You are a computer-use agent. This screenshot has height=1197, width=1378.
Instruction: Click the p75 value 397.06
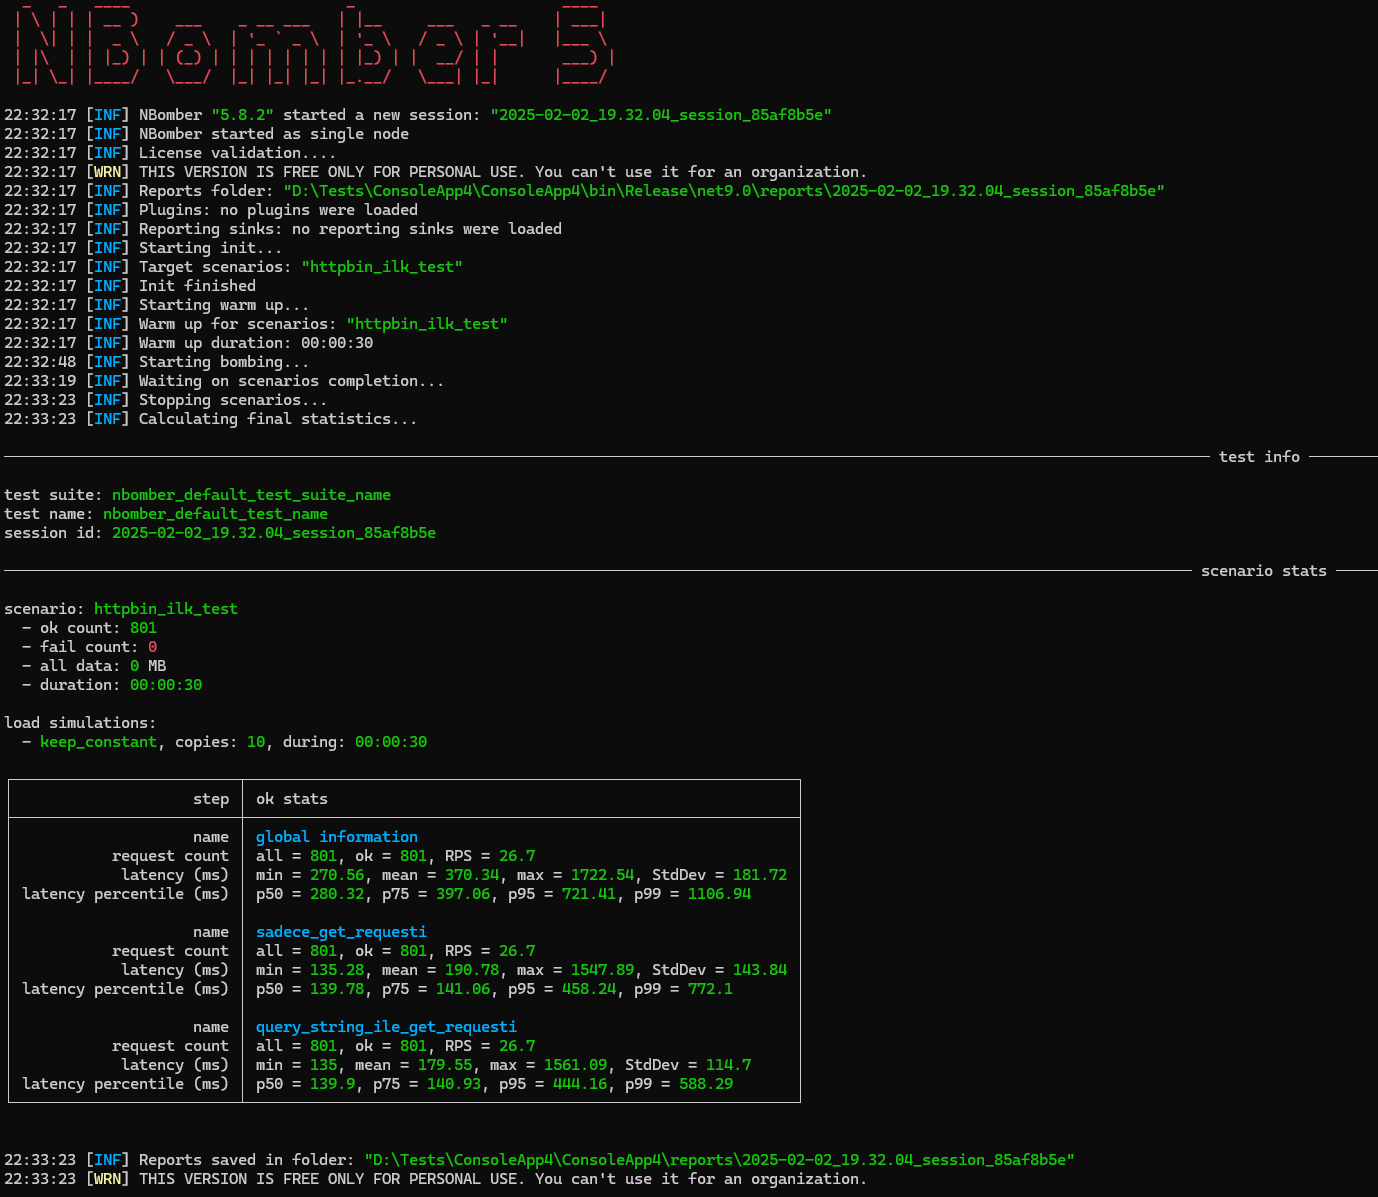[463, 894]
